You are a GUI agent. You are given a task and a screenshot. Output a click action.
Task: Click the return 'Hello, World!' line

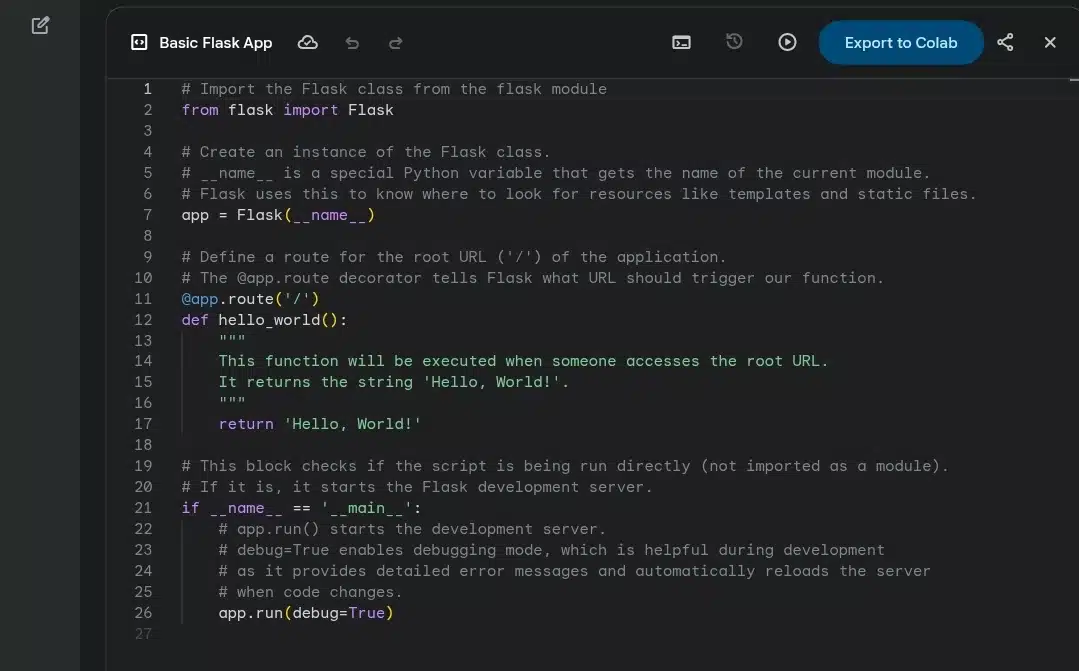(x=319, y=424)
